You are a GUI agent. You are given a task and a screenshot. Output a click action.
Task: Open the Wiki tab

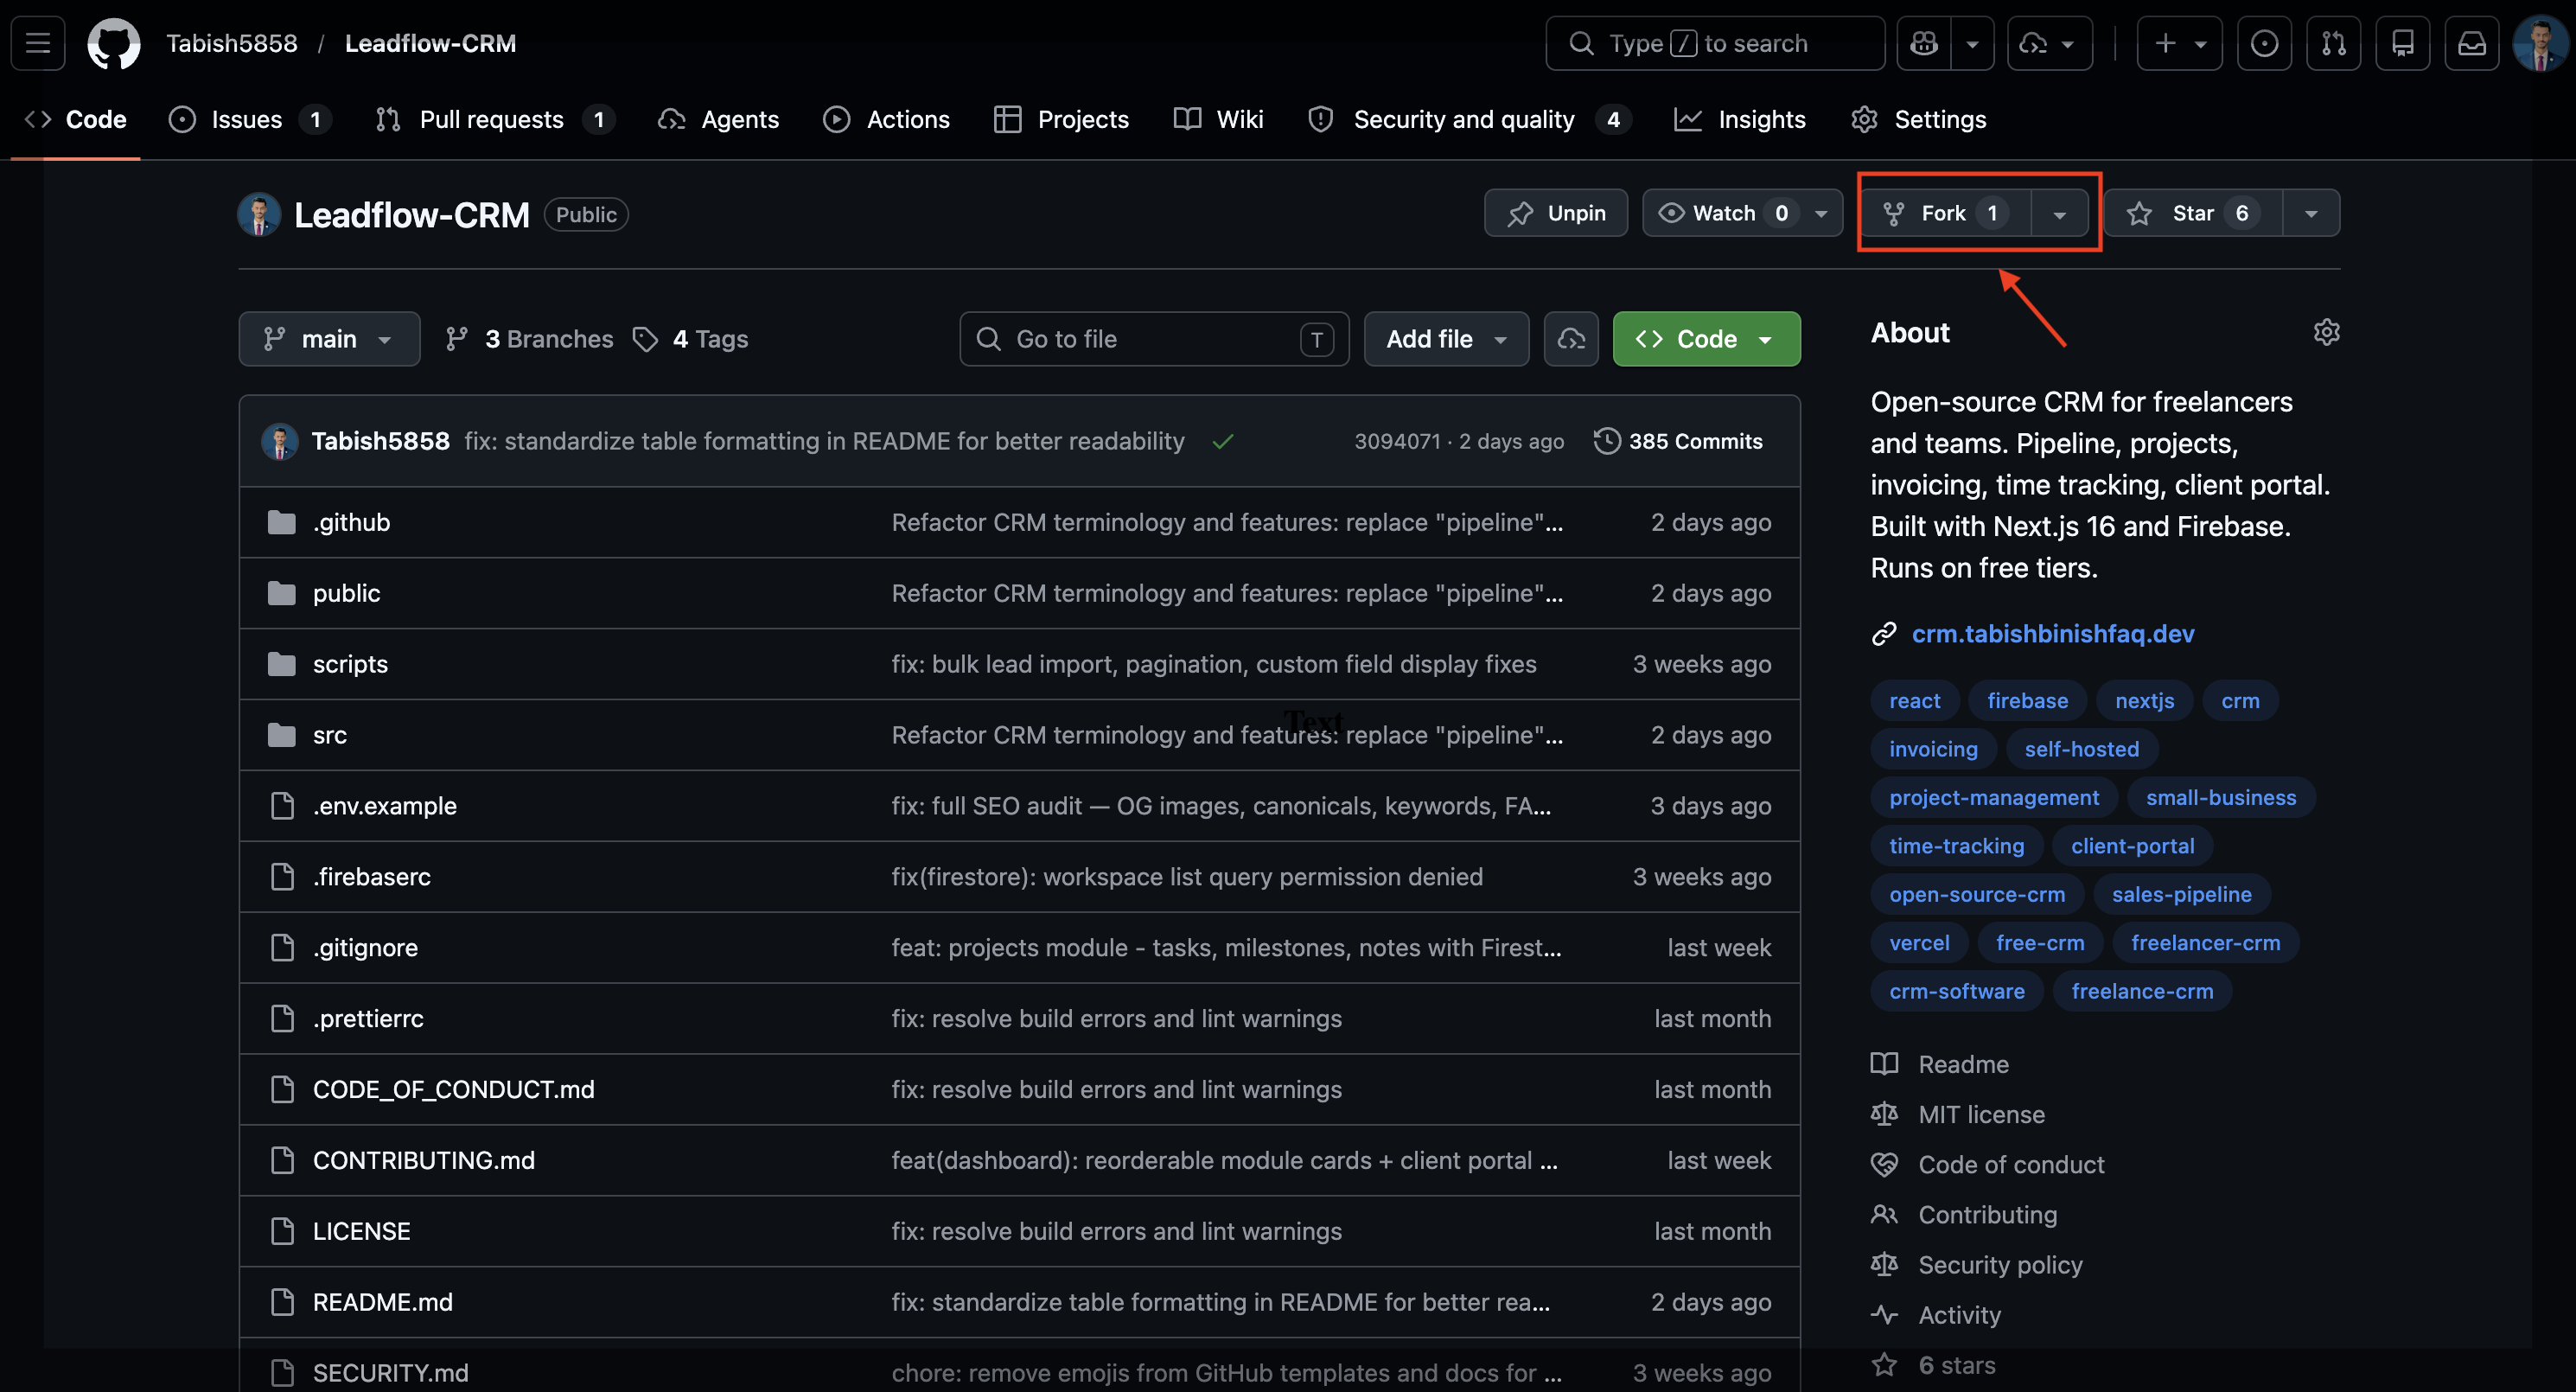click(x=1218, y=120)
